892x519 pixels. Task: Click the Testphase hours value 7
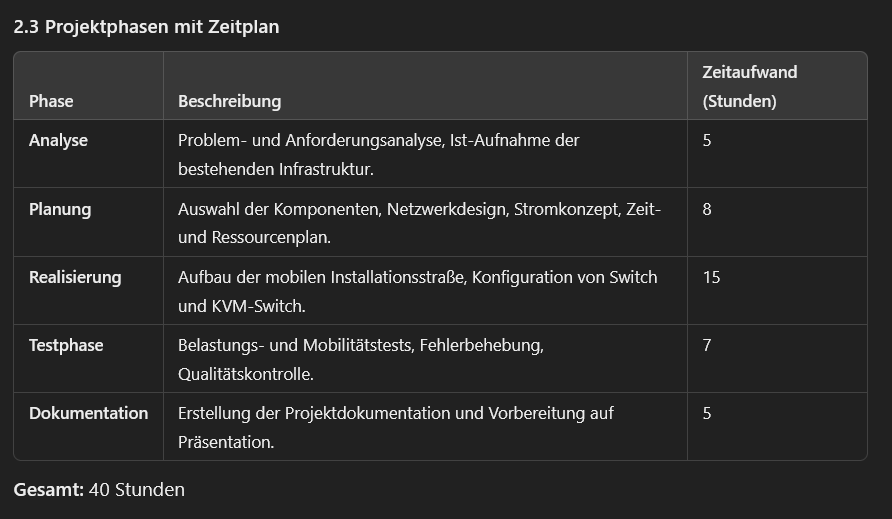click(707, 345)
